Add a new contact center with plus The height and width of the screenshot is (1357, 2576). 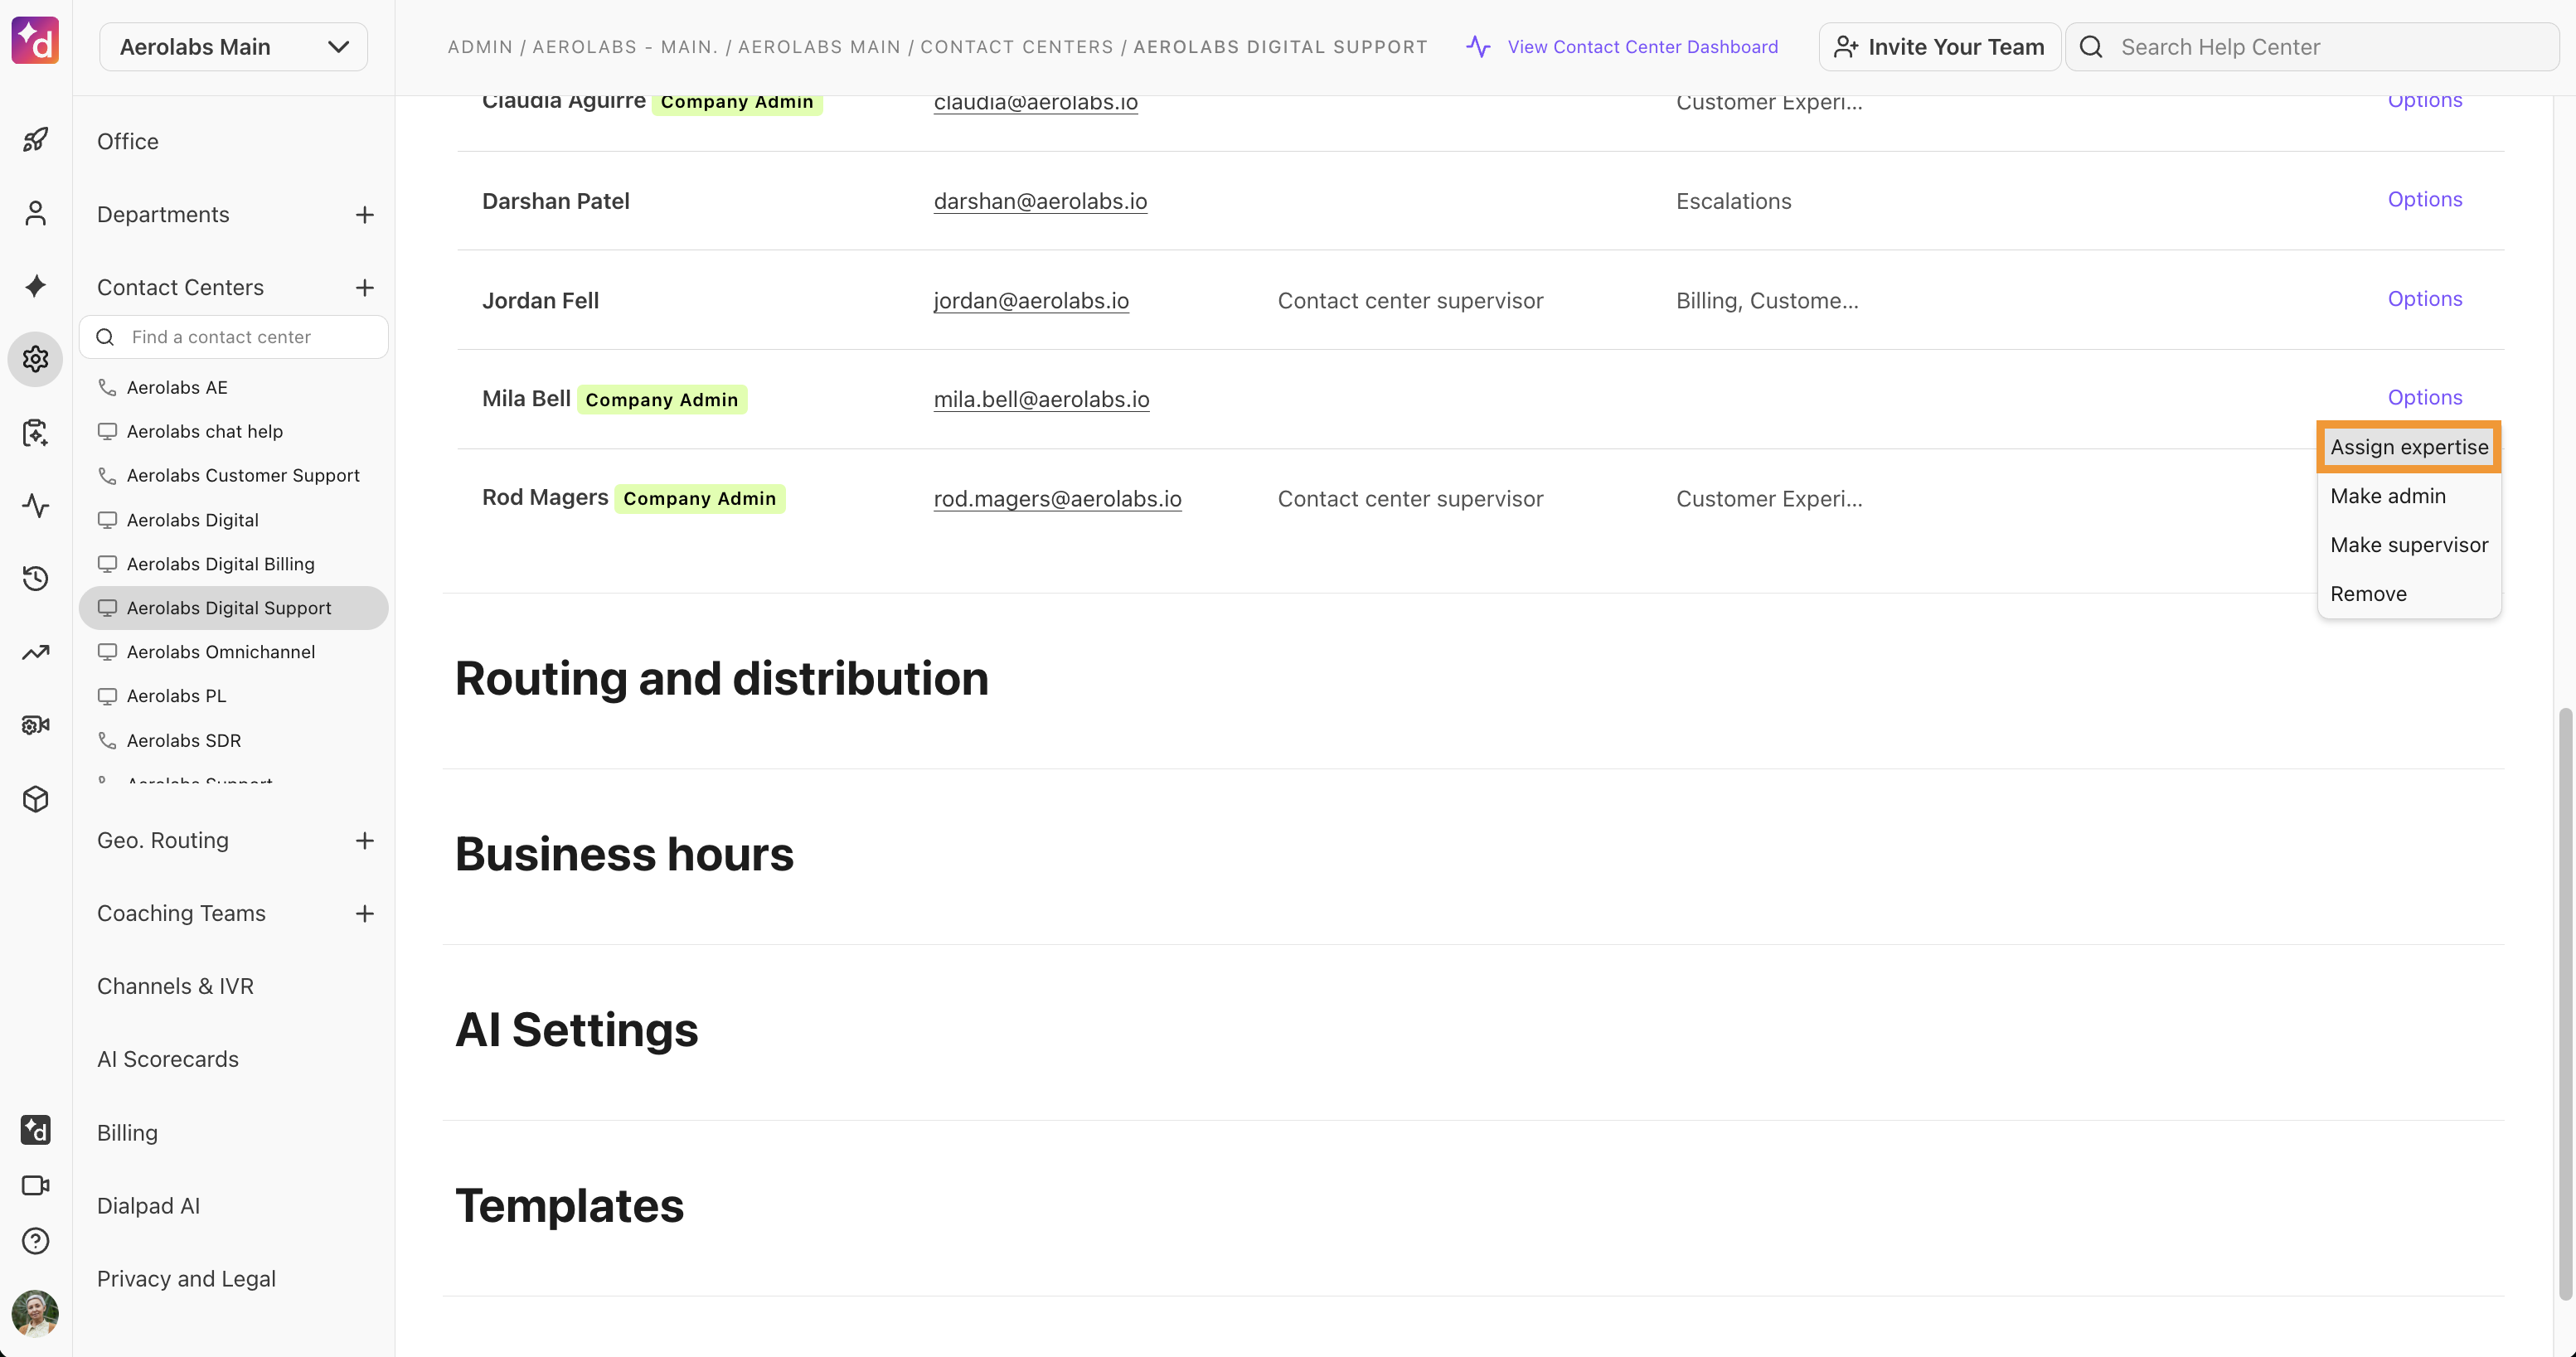point(364,288)
